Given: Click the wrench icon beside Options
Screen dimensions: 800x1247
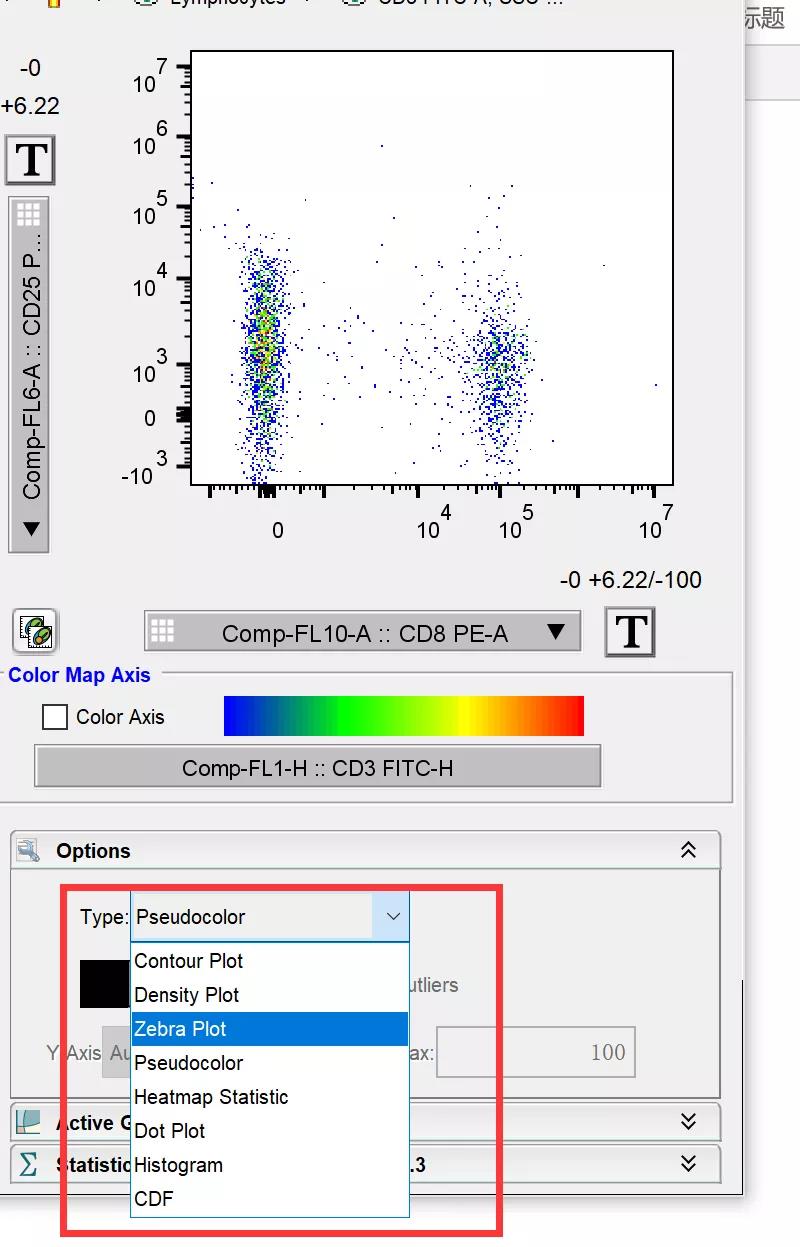Looking at the screenshot, I should coord(29,851).
